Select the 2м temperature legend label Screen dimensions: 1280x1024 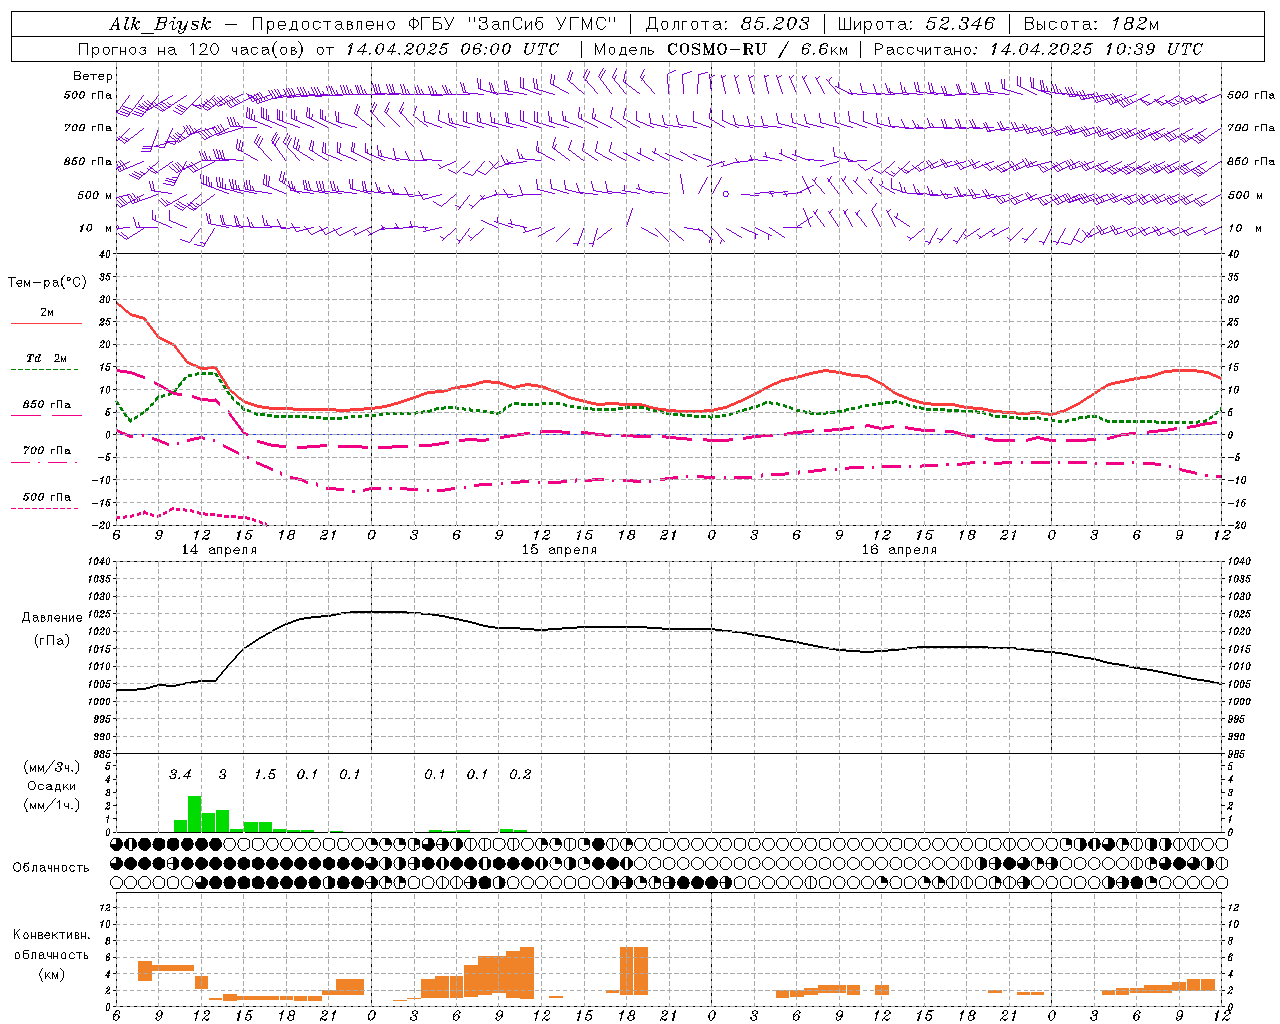pos(47,312)
